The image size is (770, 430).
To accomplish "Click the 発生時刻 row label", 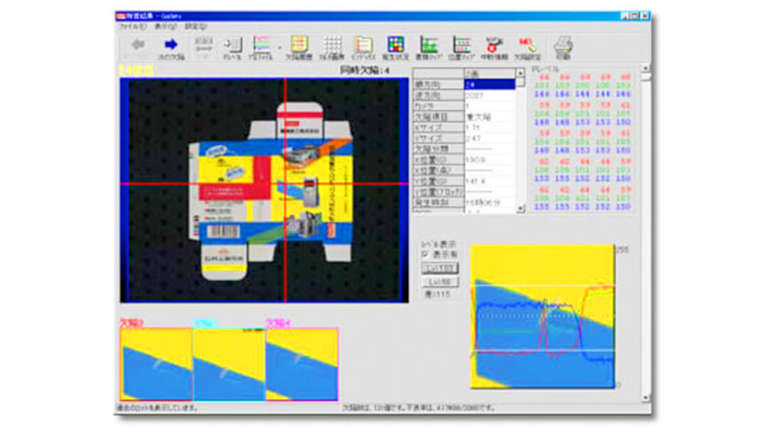I will 438,202.
